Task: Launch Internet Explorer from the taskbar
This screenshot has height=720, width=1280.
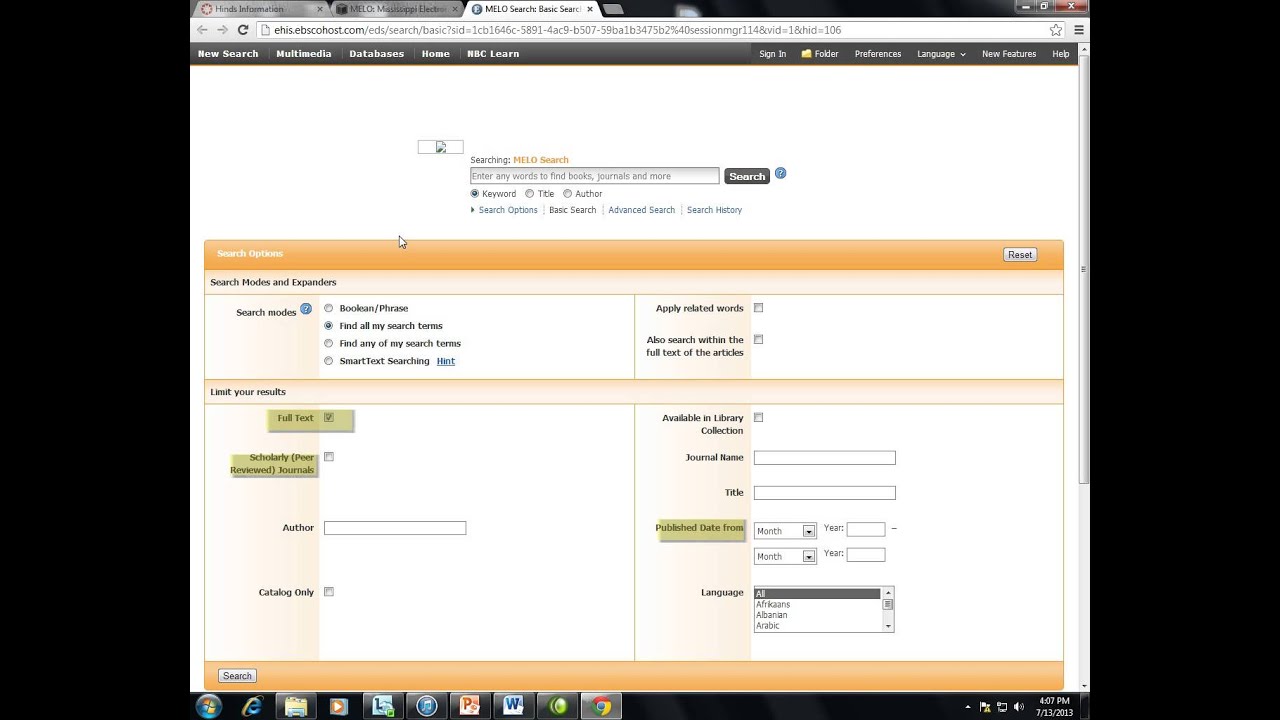Action: click(x=252, y=706)
